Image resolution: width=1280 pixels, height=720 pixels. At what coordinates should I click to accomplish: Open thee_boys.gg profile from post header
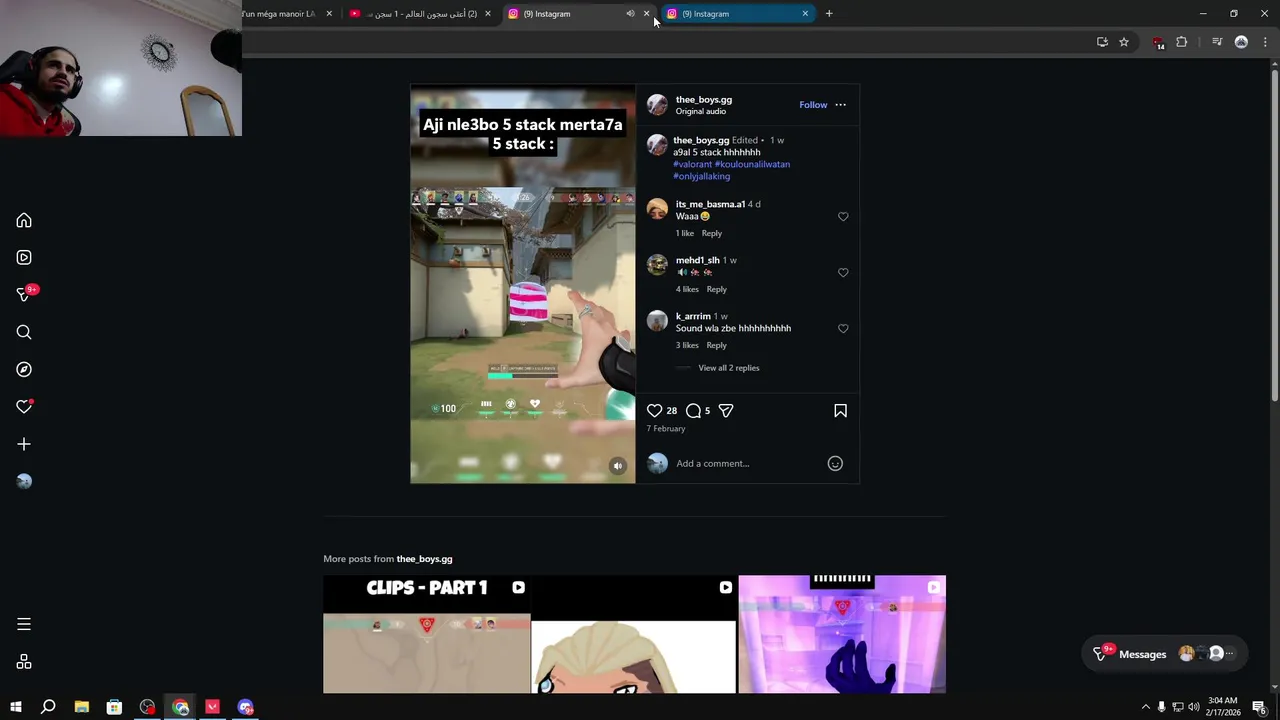click(x=704, y=100)
